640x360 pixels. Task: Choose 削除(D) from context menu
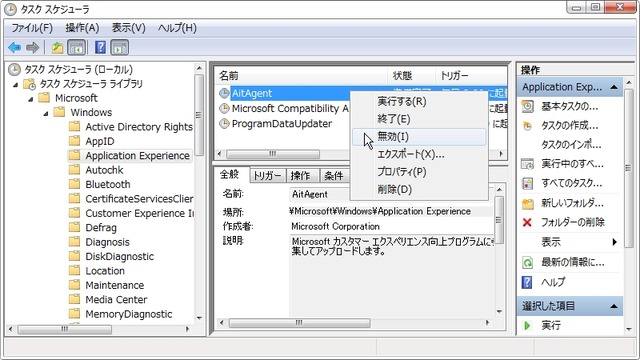[419, 189]
